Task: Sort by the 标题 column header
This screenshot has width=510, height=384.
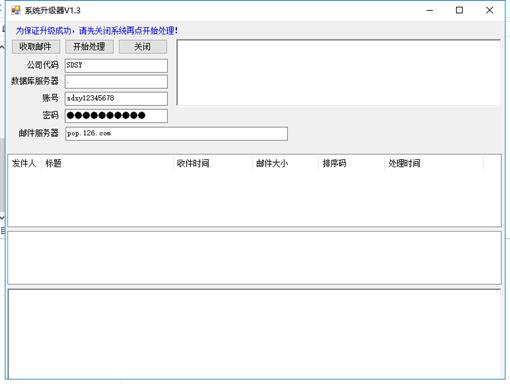Action: (107, 163)
